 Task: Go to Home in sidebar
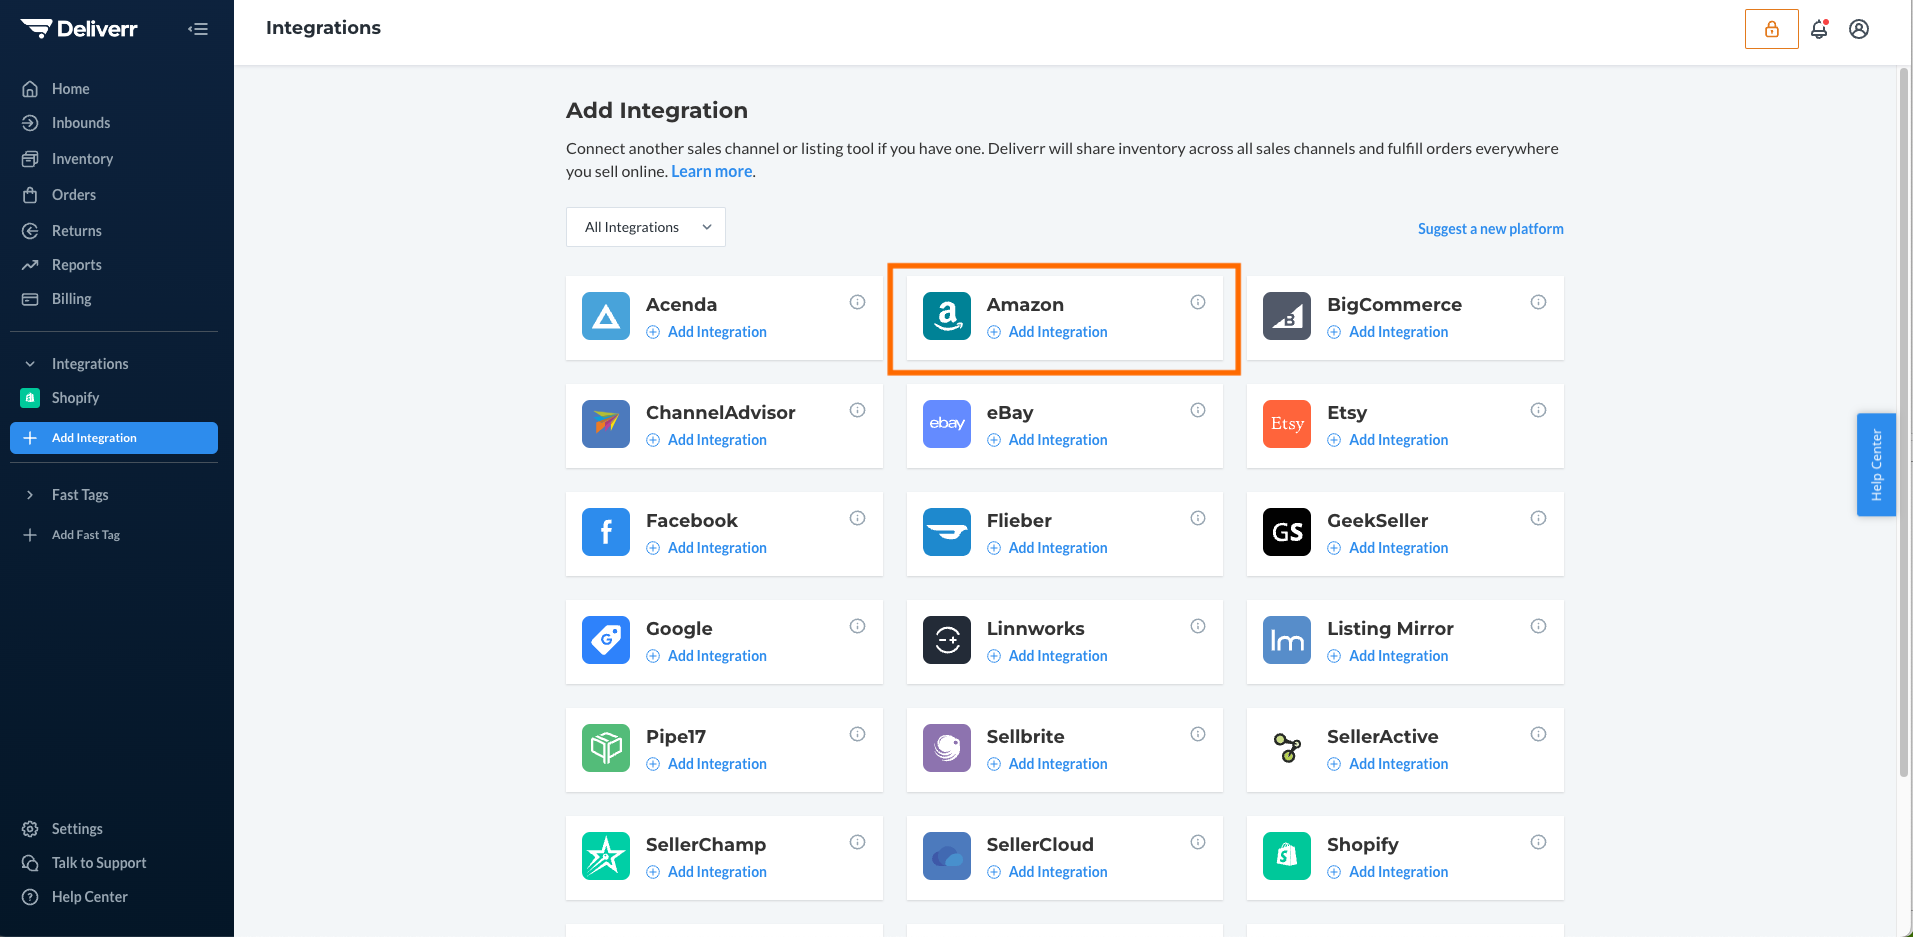(70, 89)
